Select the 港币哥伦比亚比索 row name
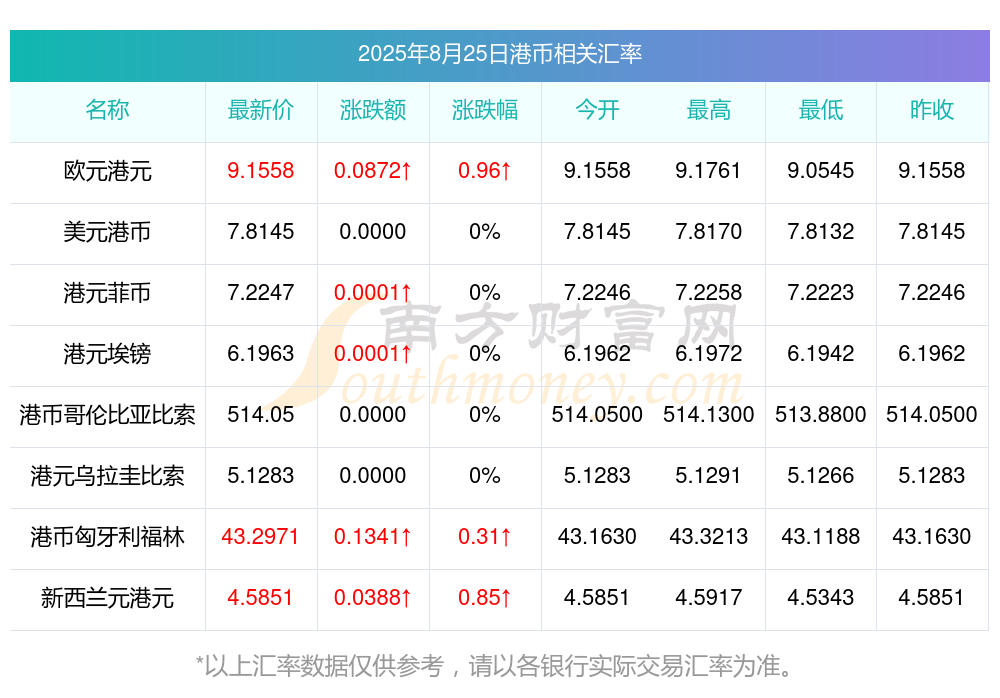 (107, 415)
